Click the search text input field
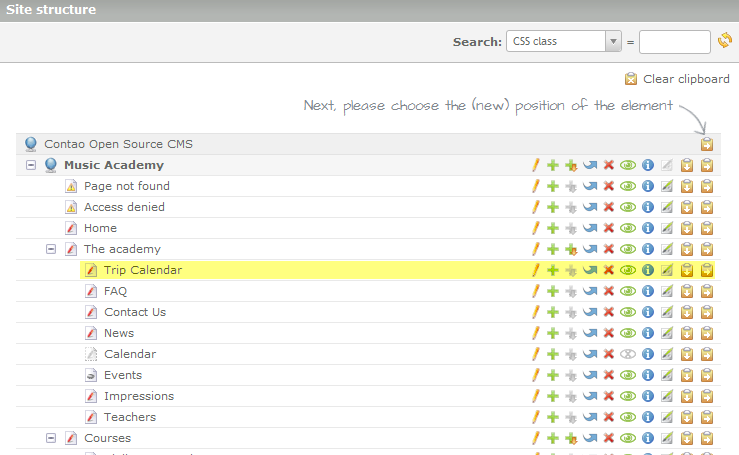 [x=674, y=41]
